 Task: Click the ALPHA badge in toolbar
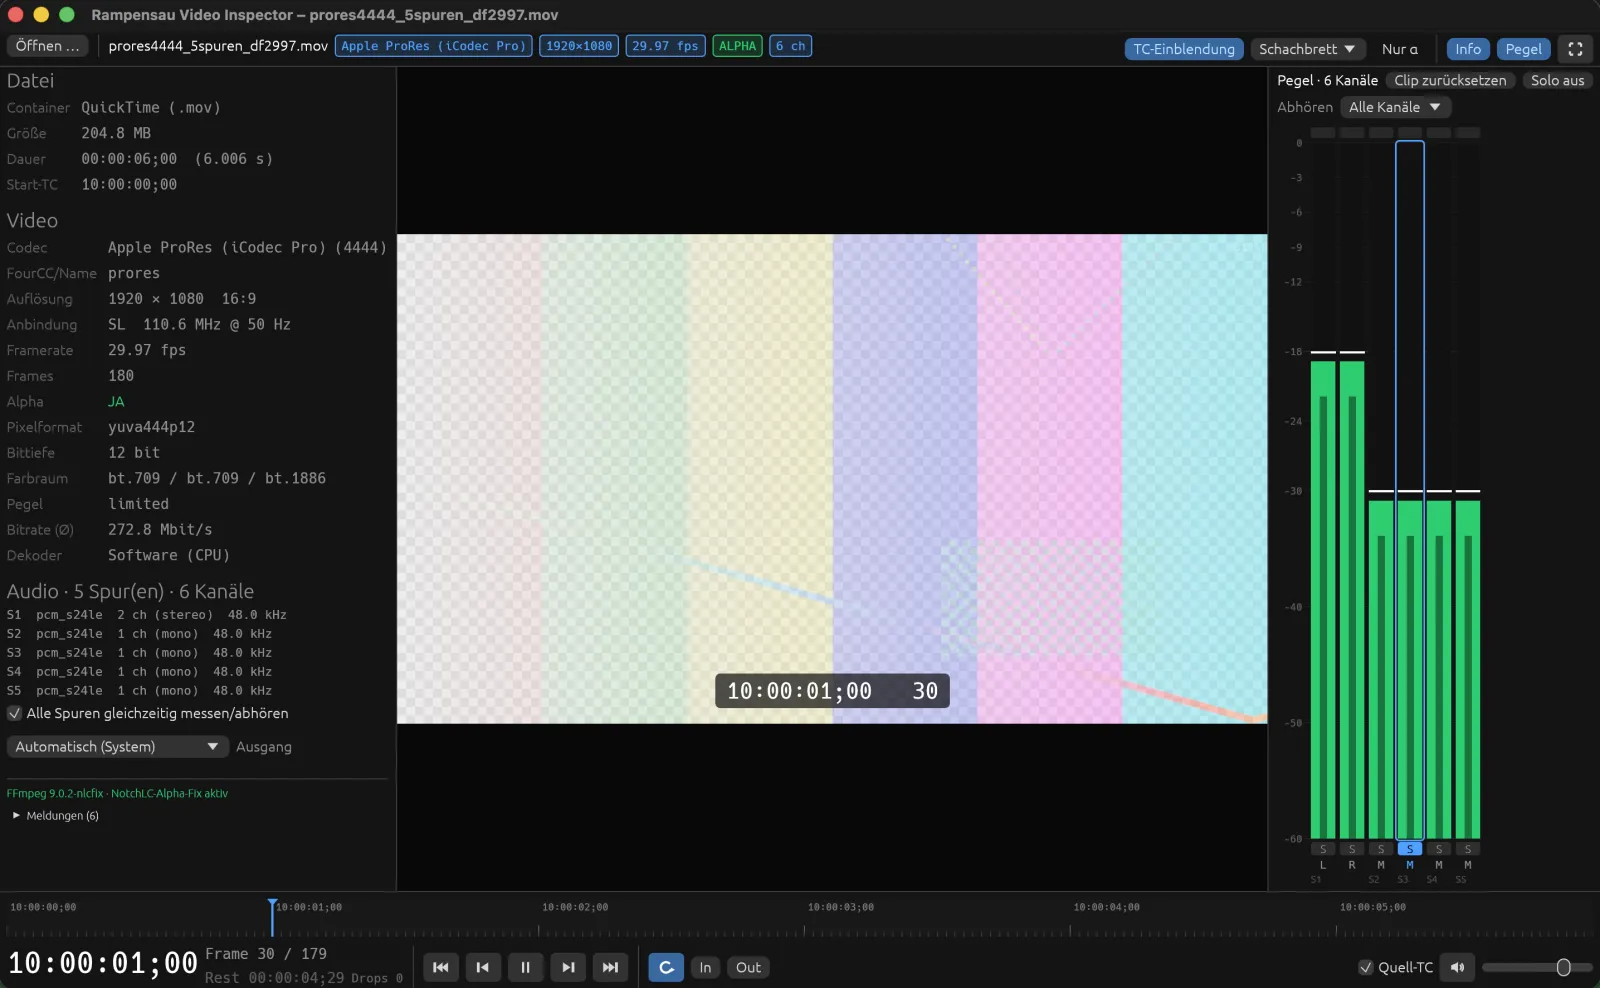pos(737,46)
